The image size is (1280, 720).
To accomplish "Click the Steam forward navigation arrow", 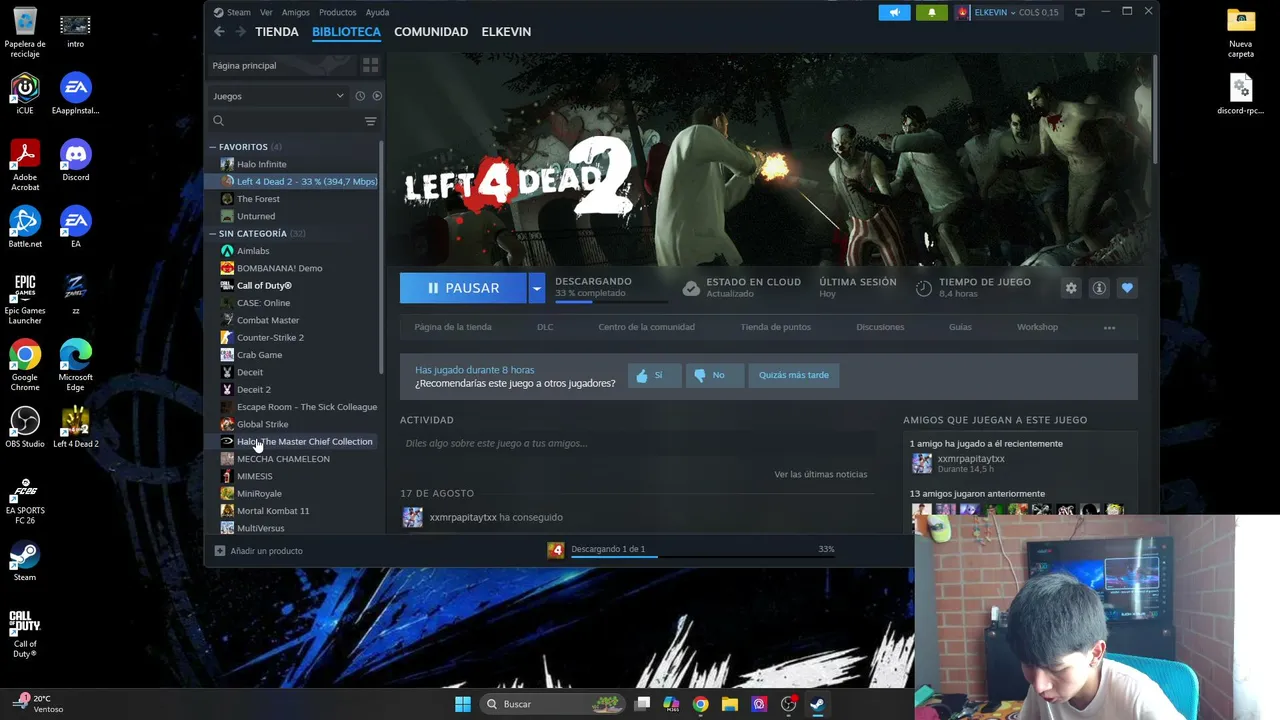I will coord(240,32).
